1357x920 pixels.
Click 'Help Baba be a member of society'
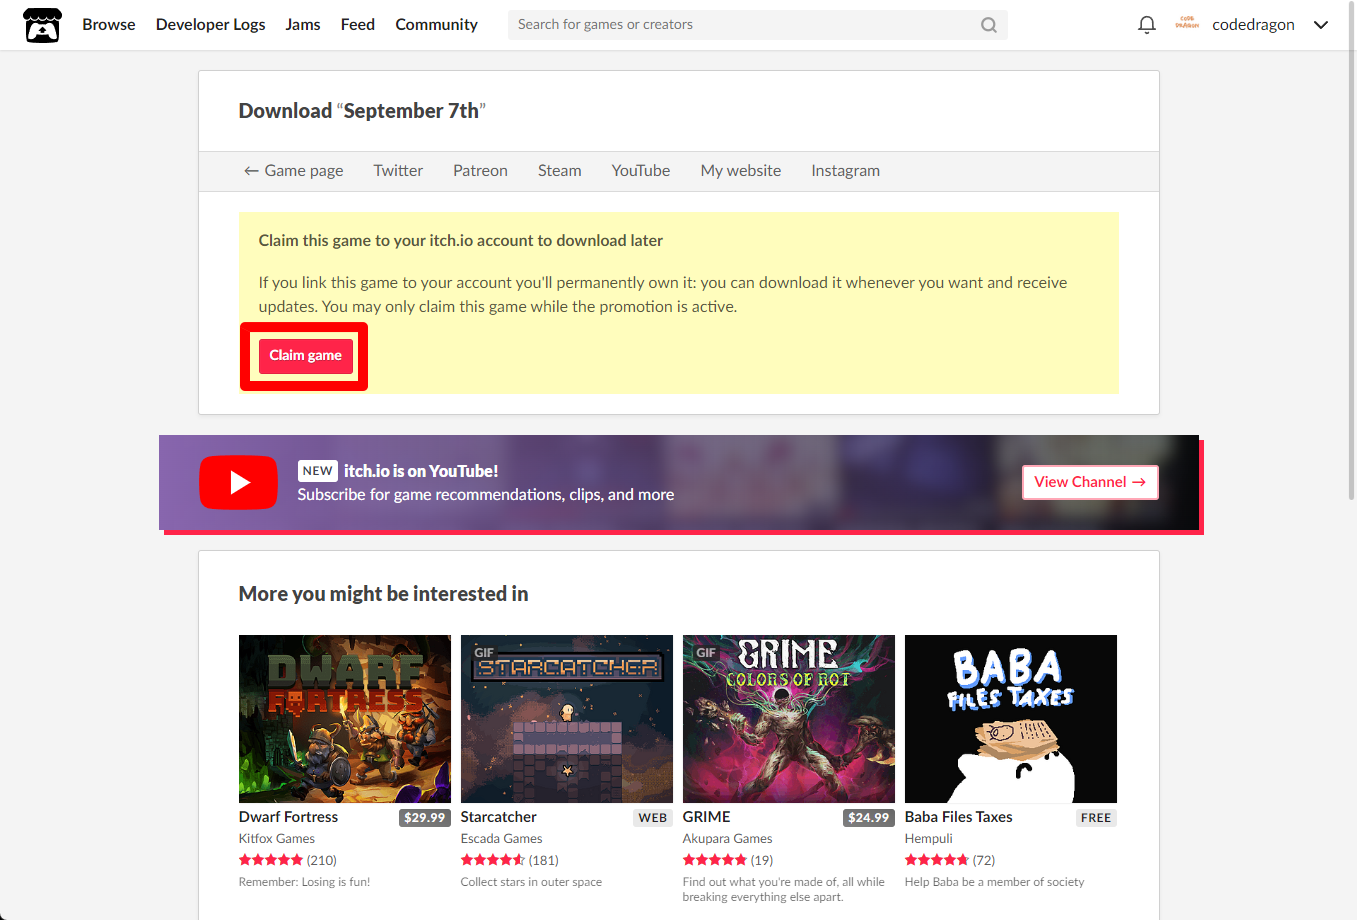[x=994, y=882]
